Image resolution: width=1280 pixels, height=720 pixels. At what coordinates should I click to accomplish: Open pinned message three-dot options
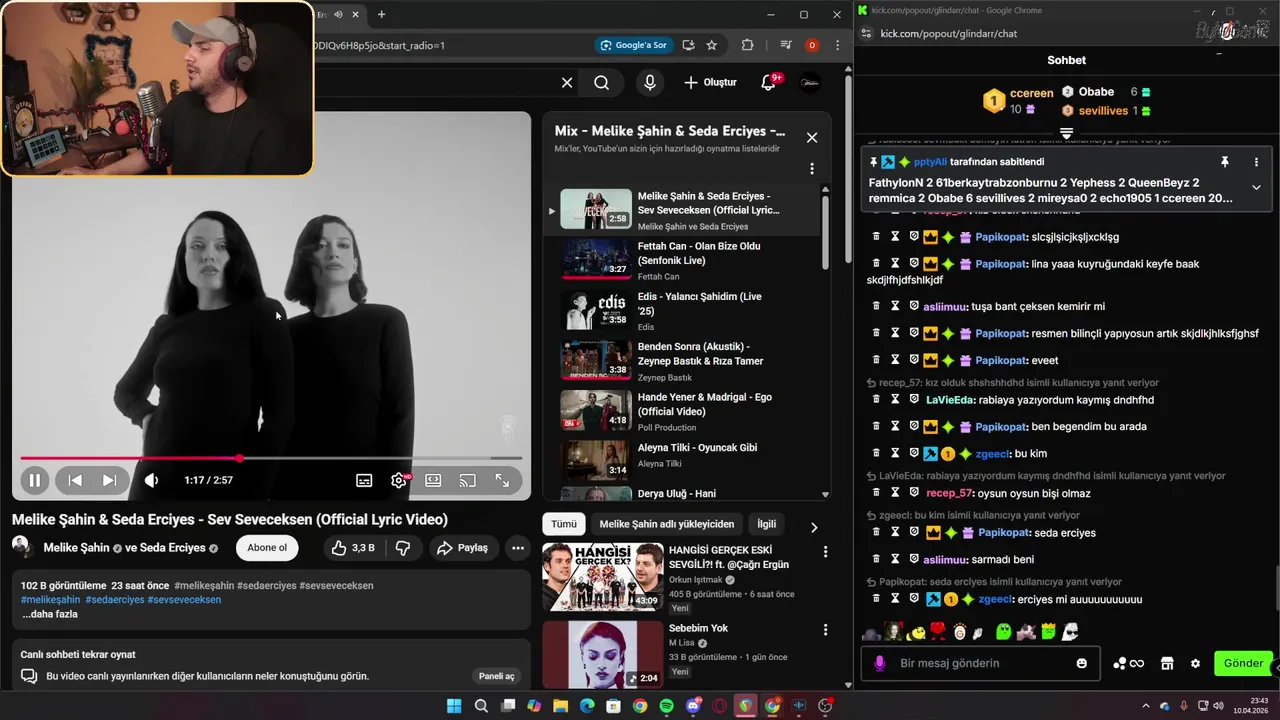coord(1256,162)
